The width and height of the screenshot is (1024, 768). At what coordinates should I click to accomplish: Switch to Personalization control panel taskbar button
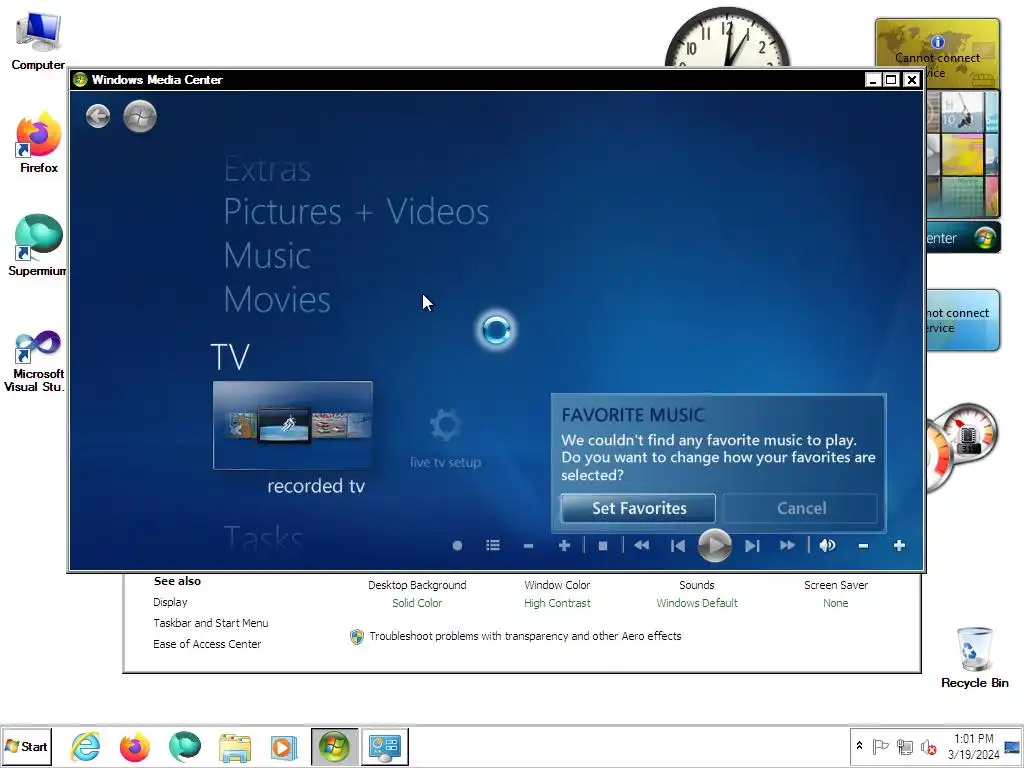click(x=385, y=746)
